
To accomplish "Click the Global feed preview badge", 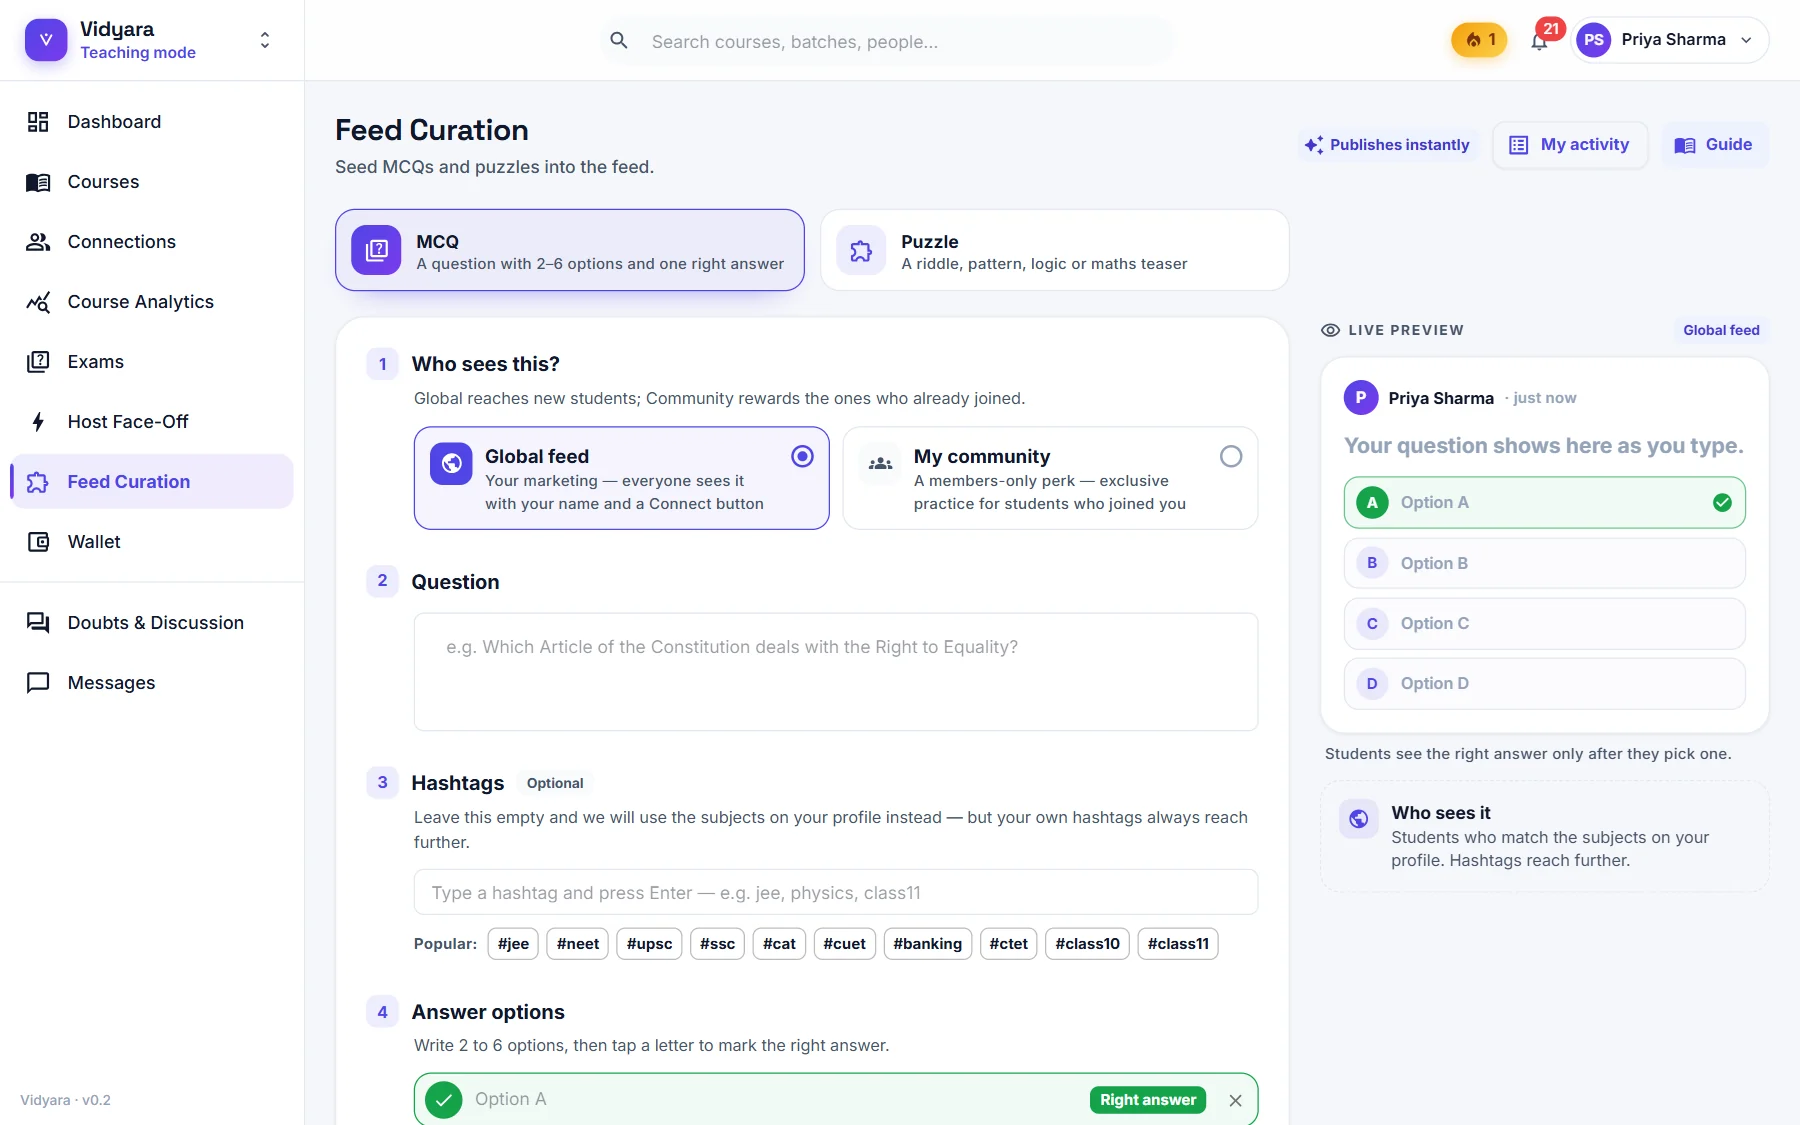I will tap(1721, 330).
